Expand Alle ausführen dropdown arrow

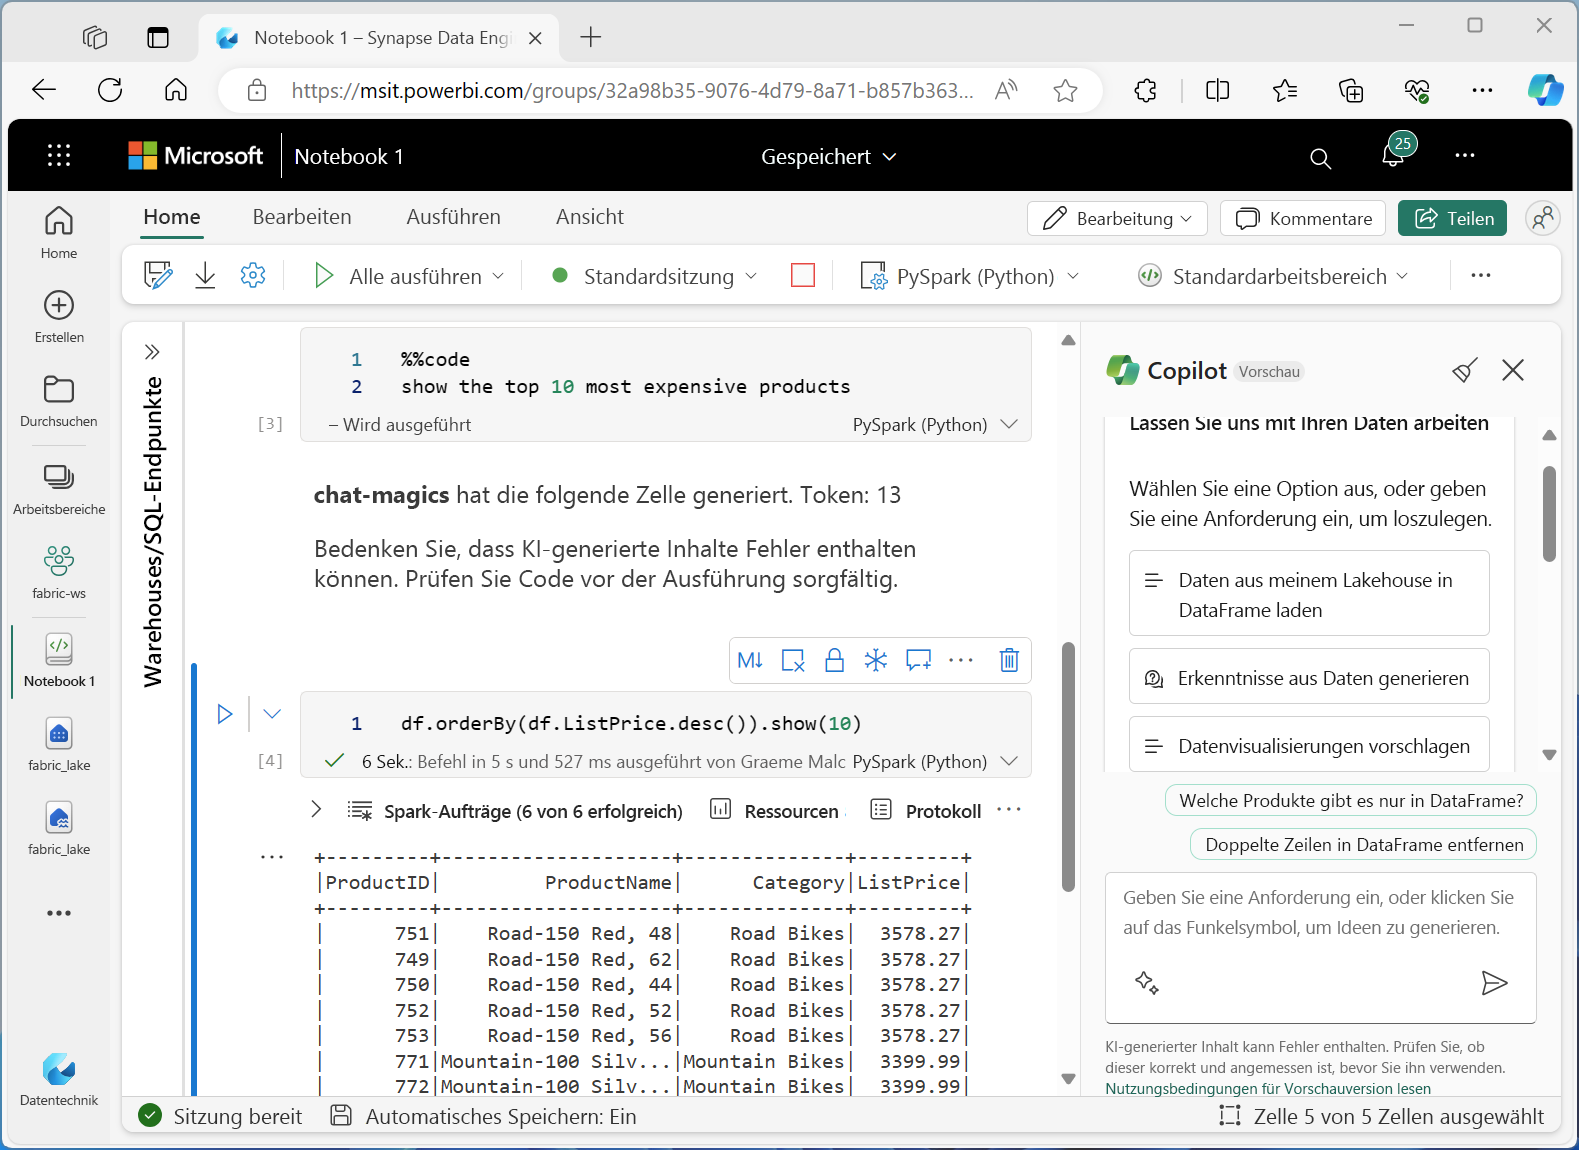point(498,276)
